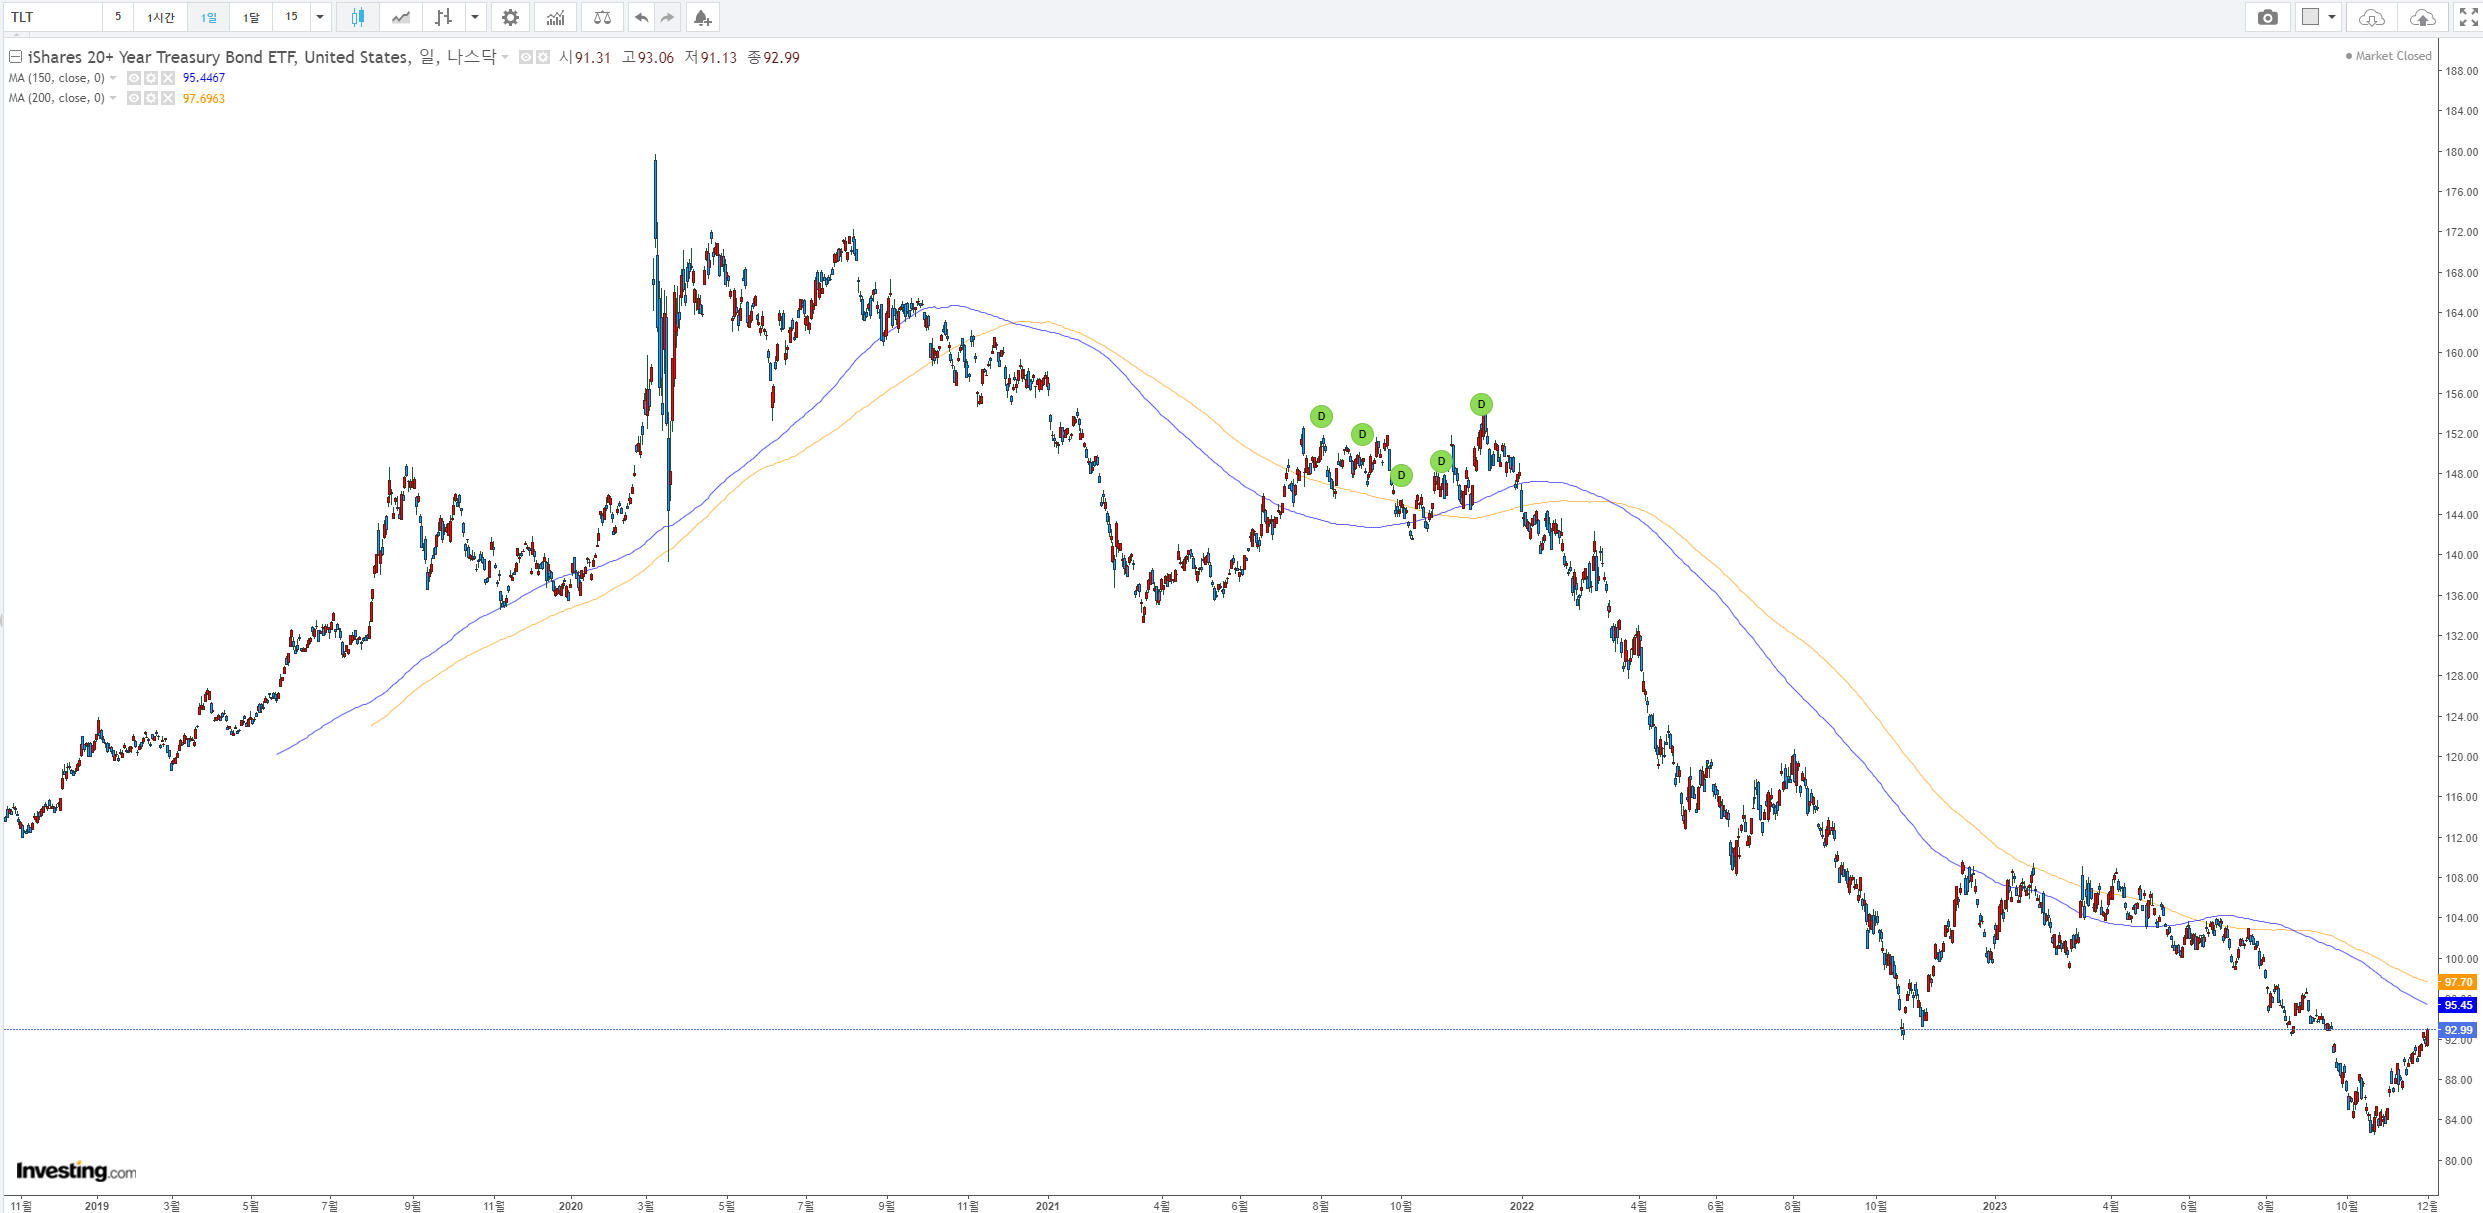Select the candlestick chart type icon
This screenshot has width=2483, height=1213.
coord(357,17)
